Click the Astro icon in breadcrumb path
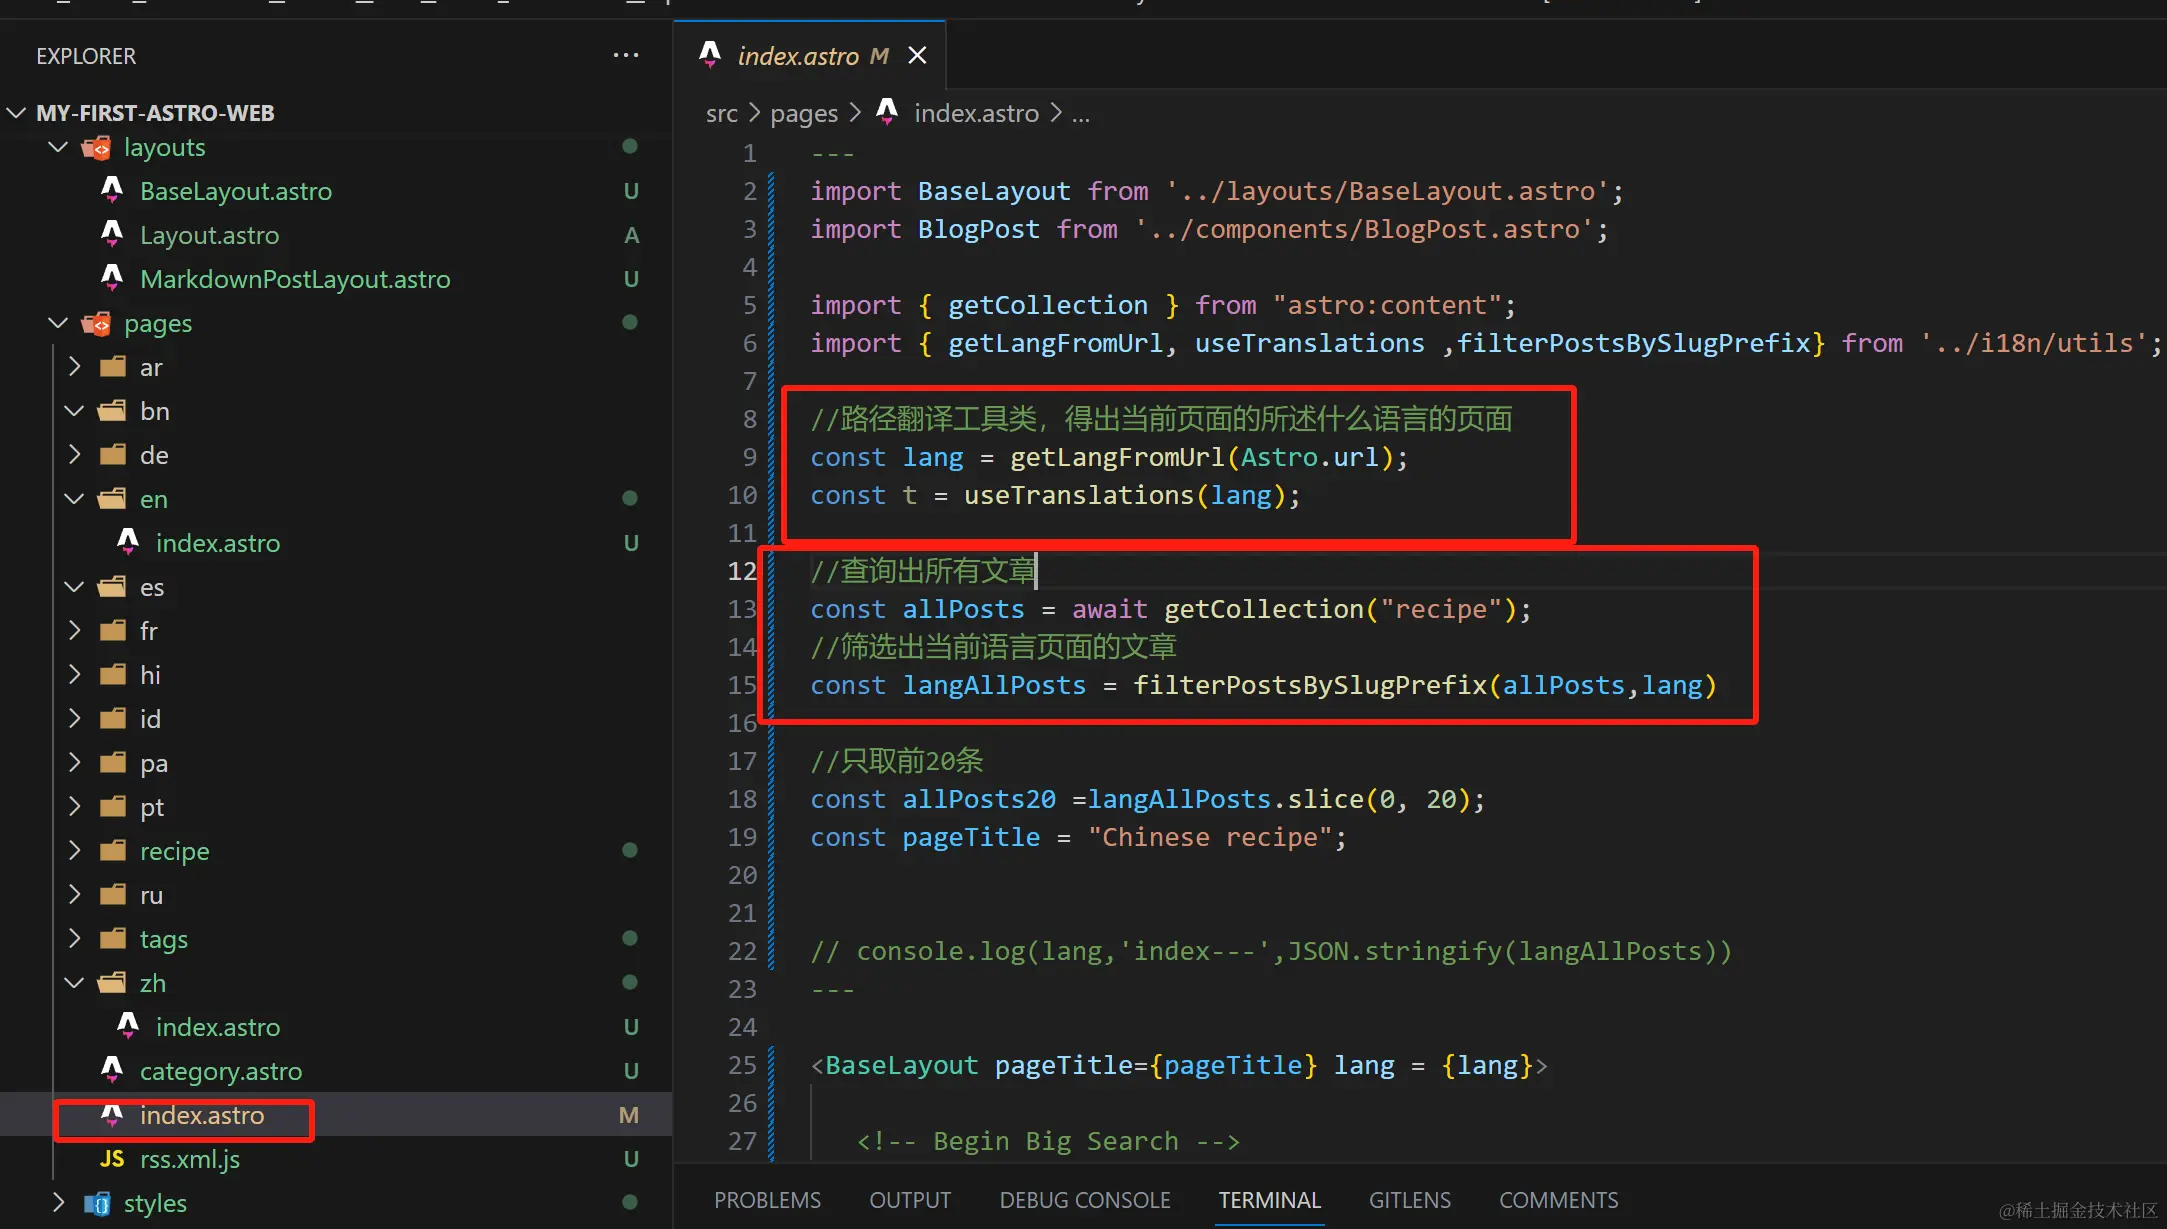The height and width of the screenshot is (1229, 2167). click(887, 111)
